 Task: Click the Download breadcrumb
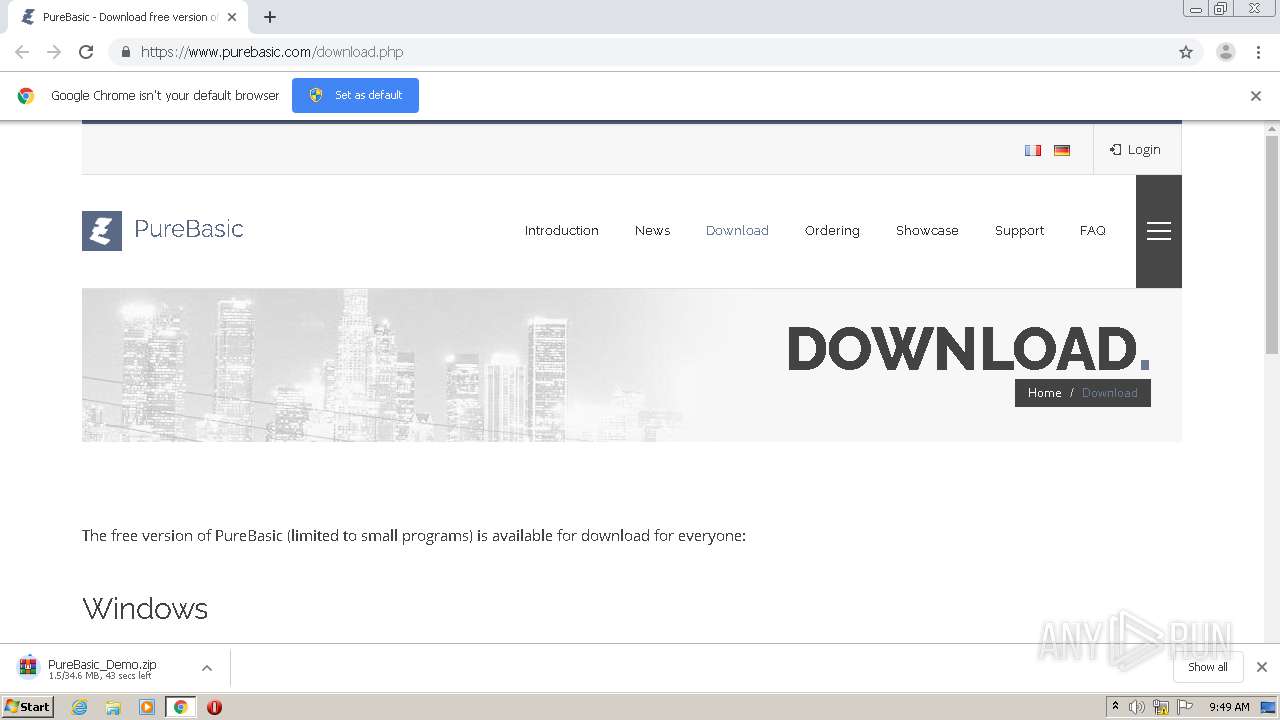1109,393
